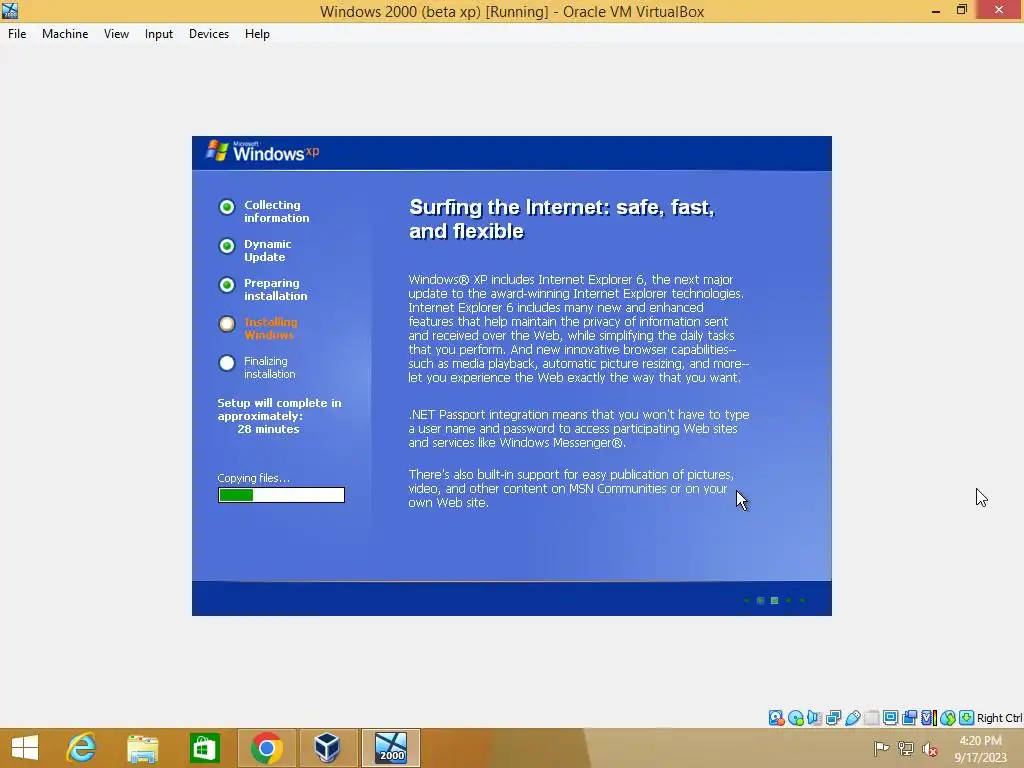Screen dimensions: 1024x768
Task: Click the .NET Passport integration paragraph
Action: point(579,428)
